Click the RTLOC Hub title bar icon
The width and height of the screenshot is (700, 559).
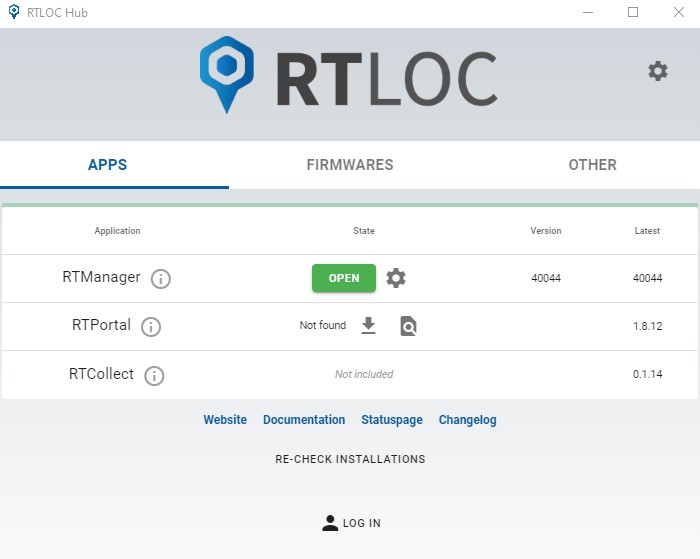coord(14,12)
